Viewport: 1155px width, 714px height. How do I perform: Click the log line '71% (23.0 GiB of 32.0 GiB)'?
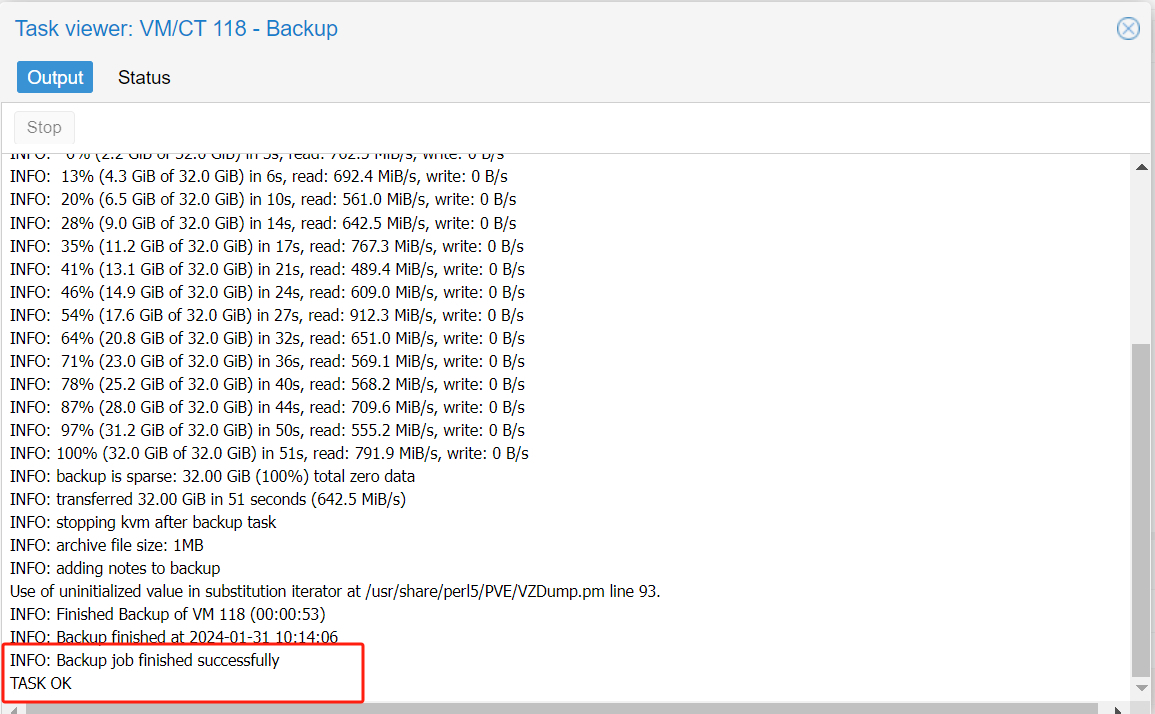coord(267,361)
